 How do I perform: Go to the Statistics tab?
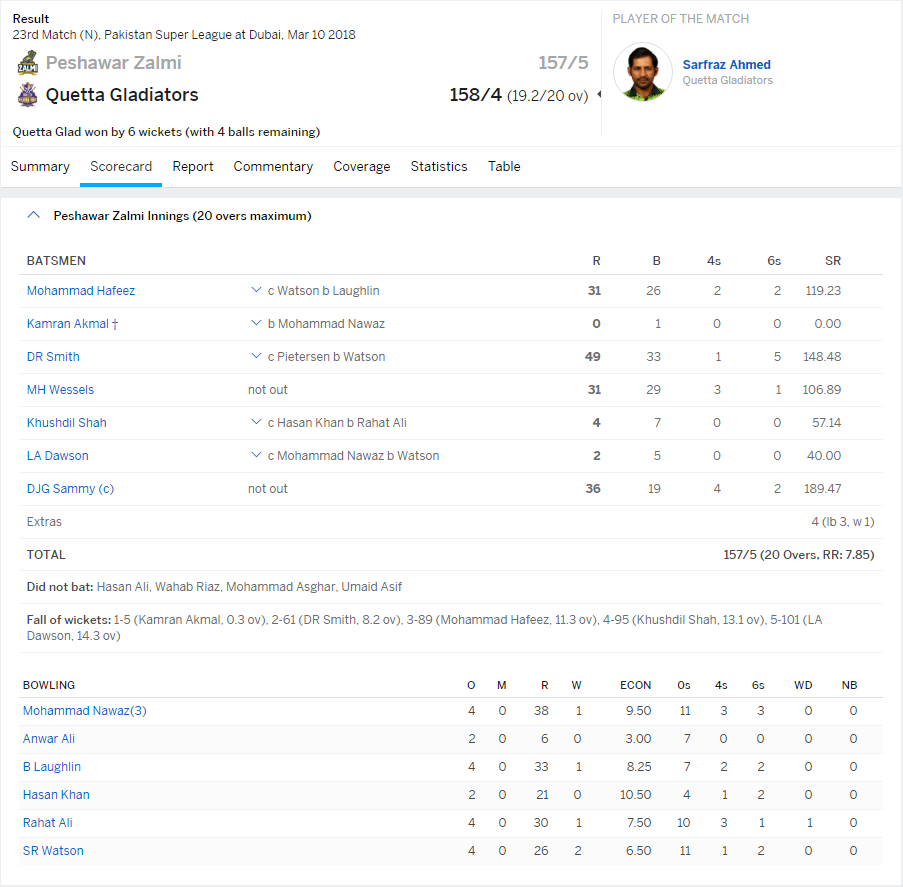pos(438,167)
